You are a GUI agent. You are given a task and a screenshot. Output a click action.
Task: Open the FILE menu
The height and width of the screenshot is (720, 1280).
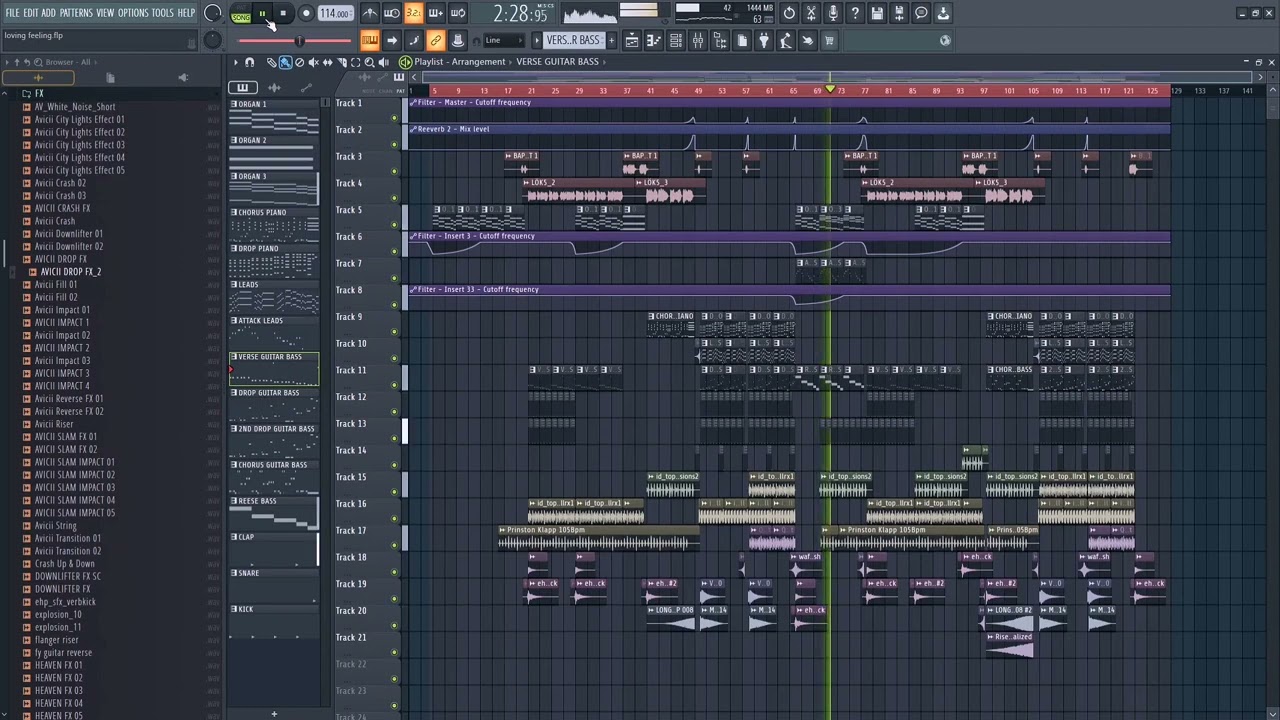[12, 13]
